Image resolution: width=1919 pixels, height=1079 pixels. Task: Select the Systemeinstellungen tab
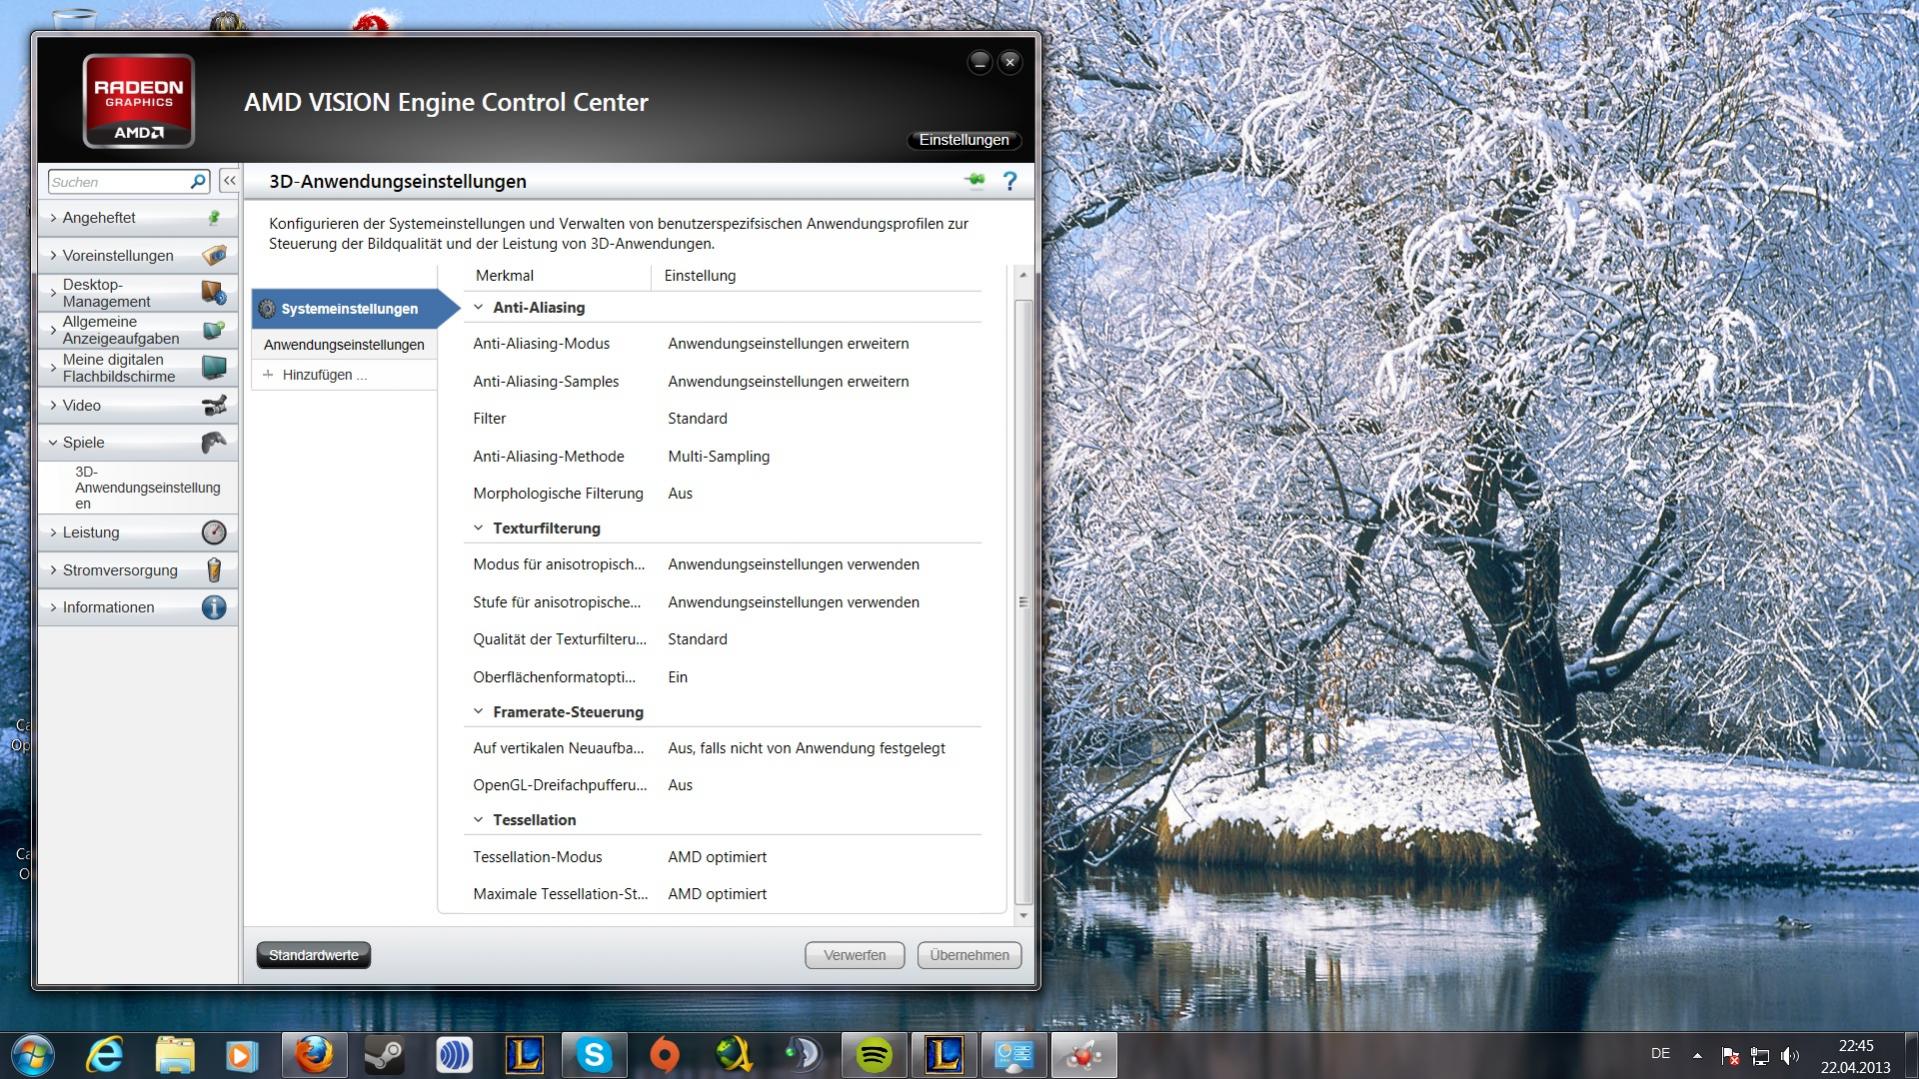click(x=350, y=308)
